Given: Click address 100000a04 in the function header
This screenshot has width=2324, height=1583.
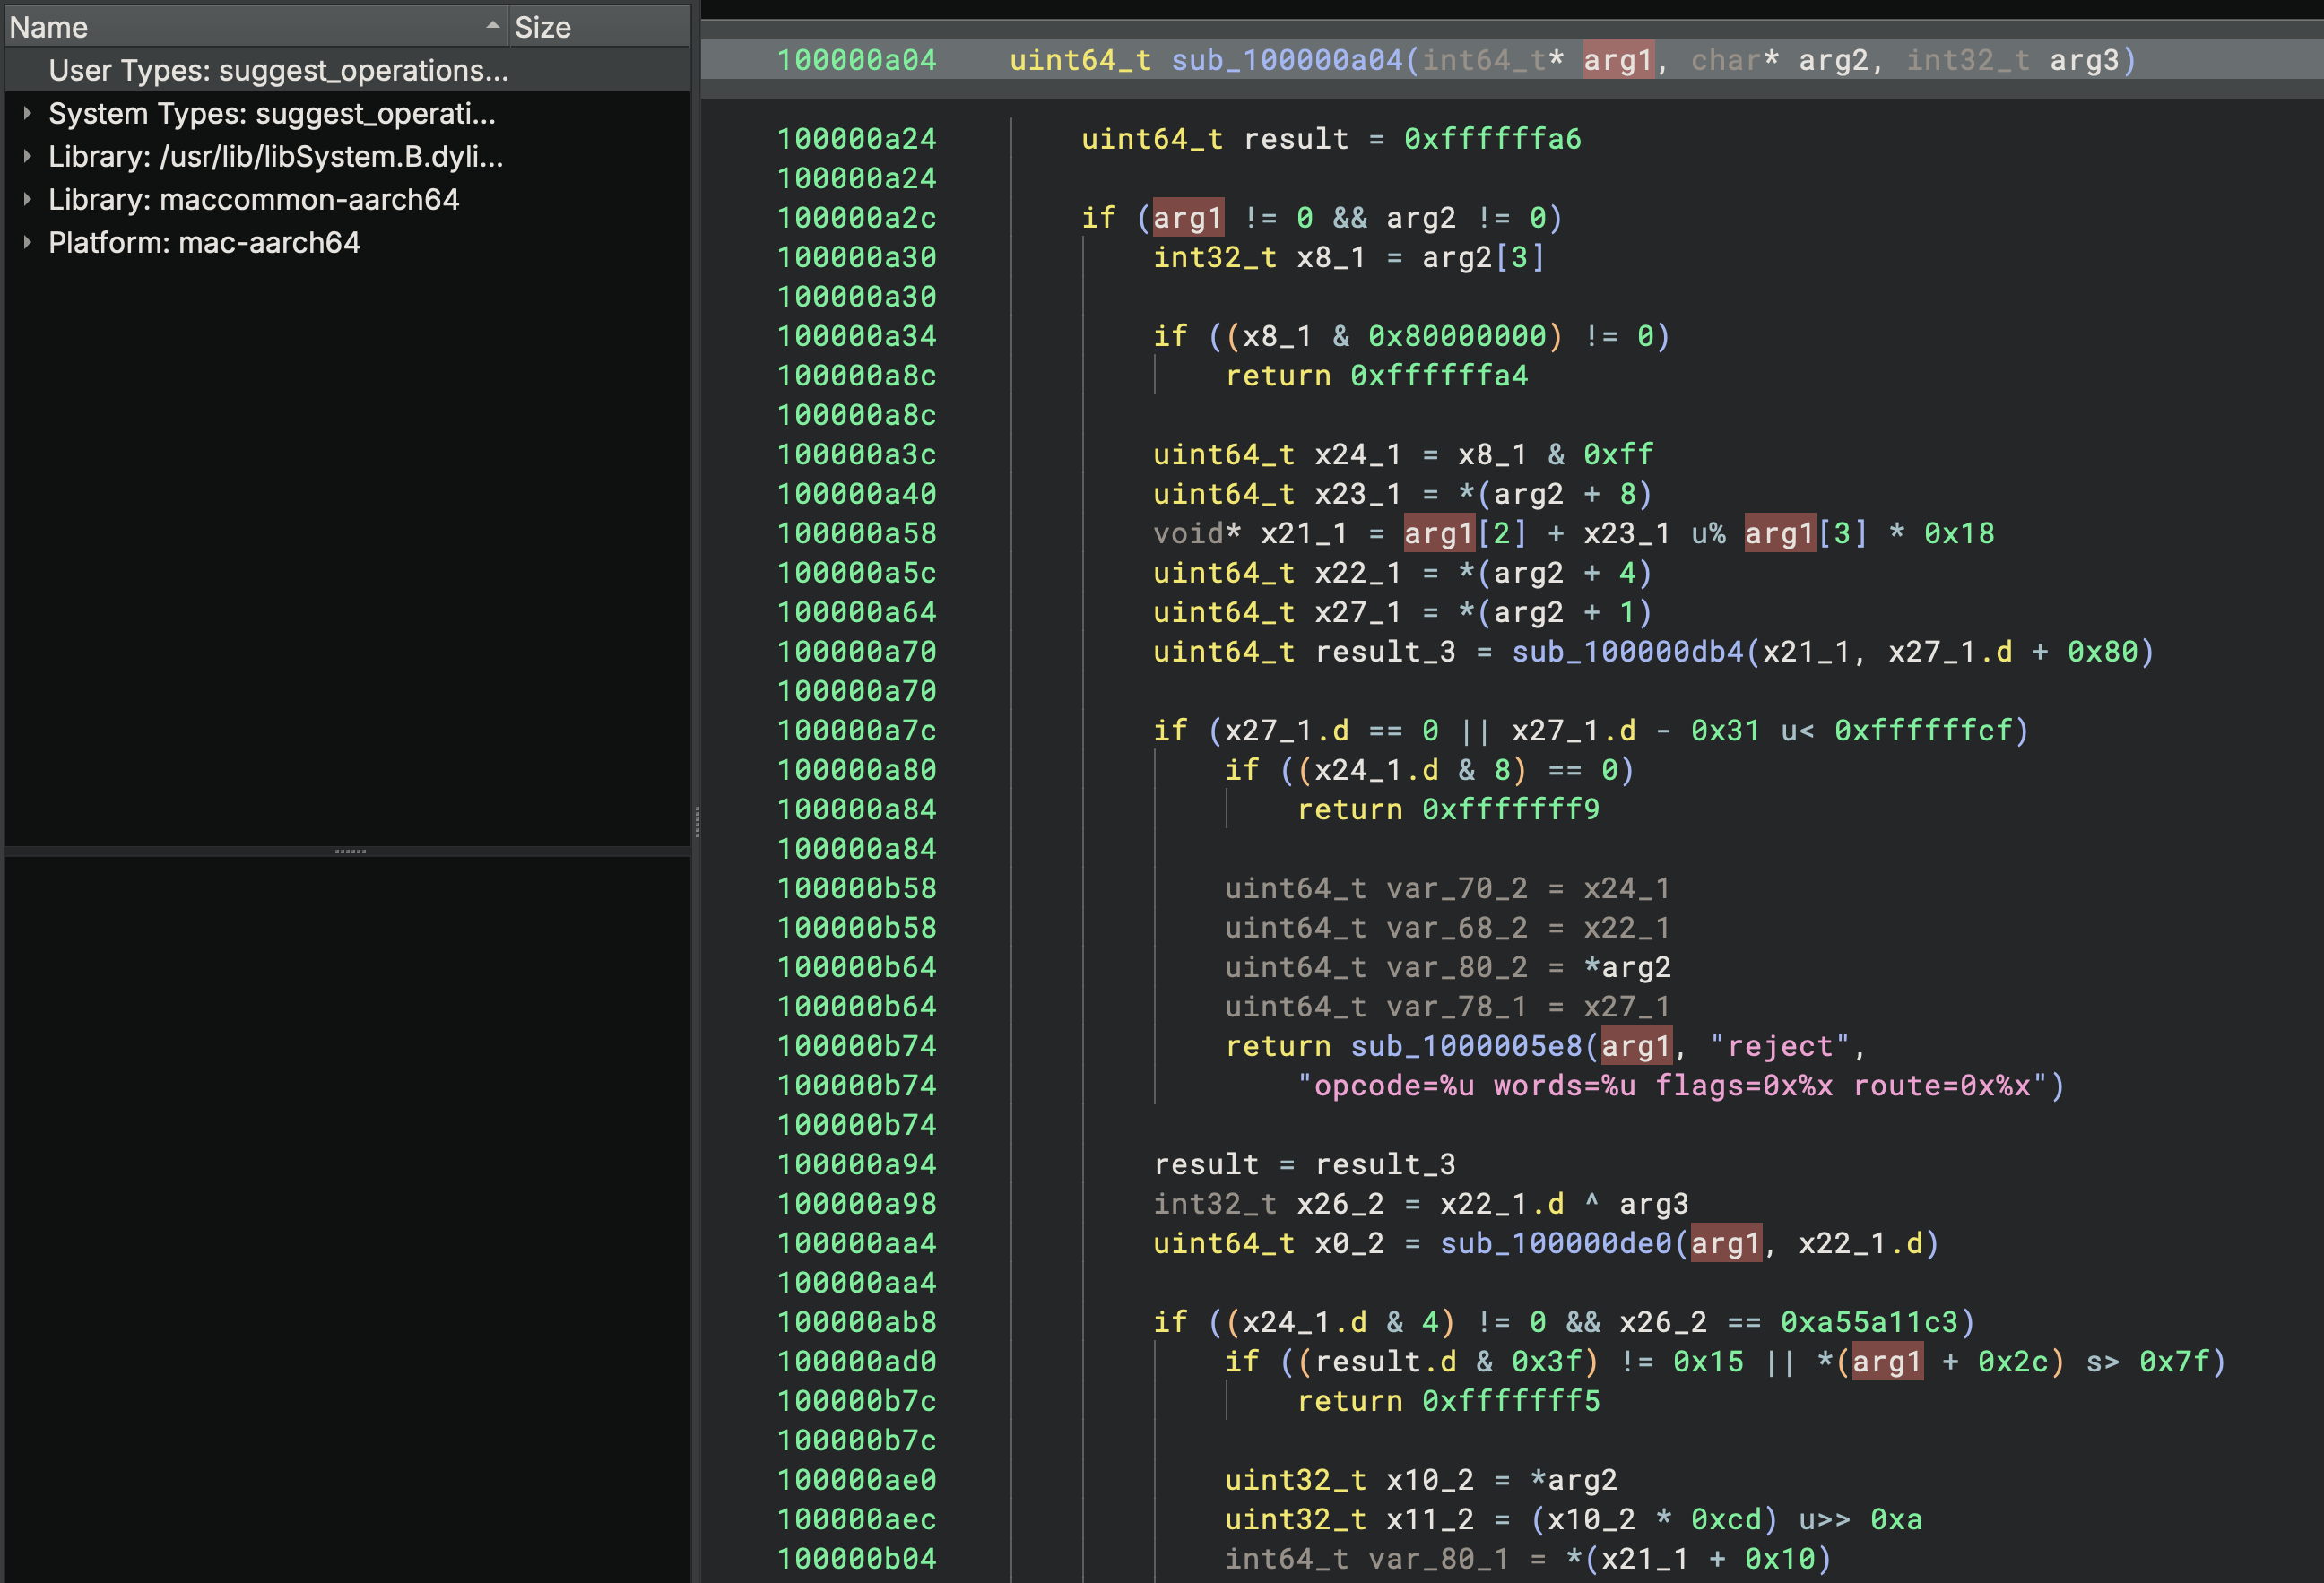Looking at the screenshot, I should pyautogui.click(x=857, y=61).
